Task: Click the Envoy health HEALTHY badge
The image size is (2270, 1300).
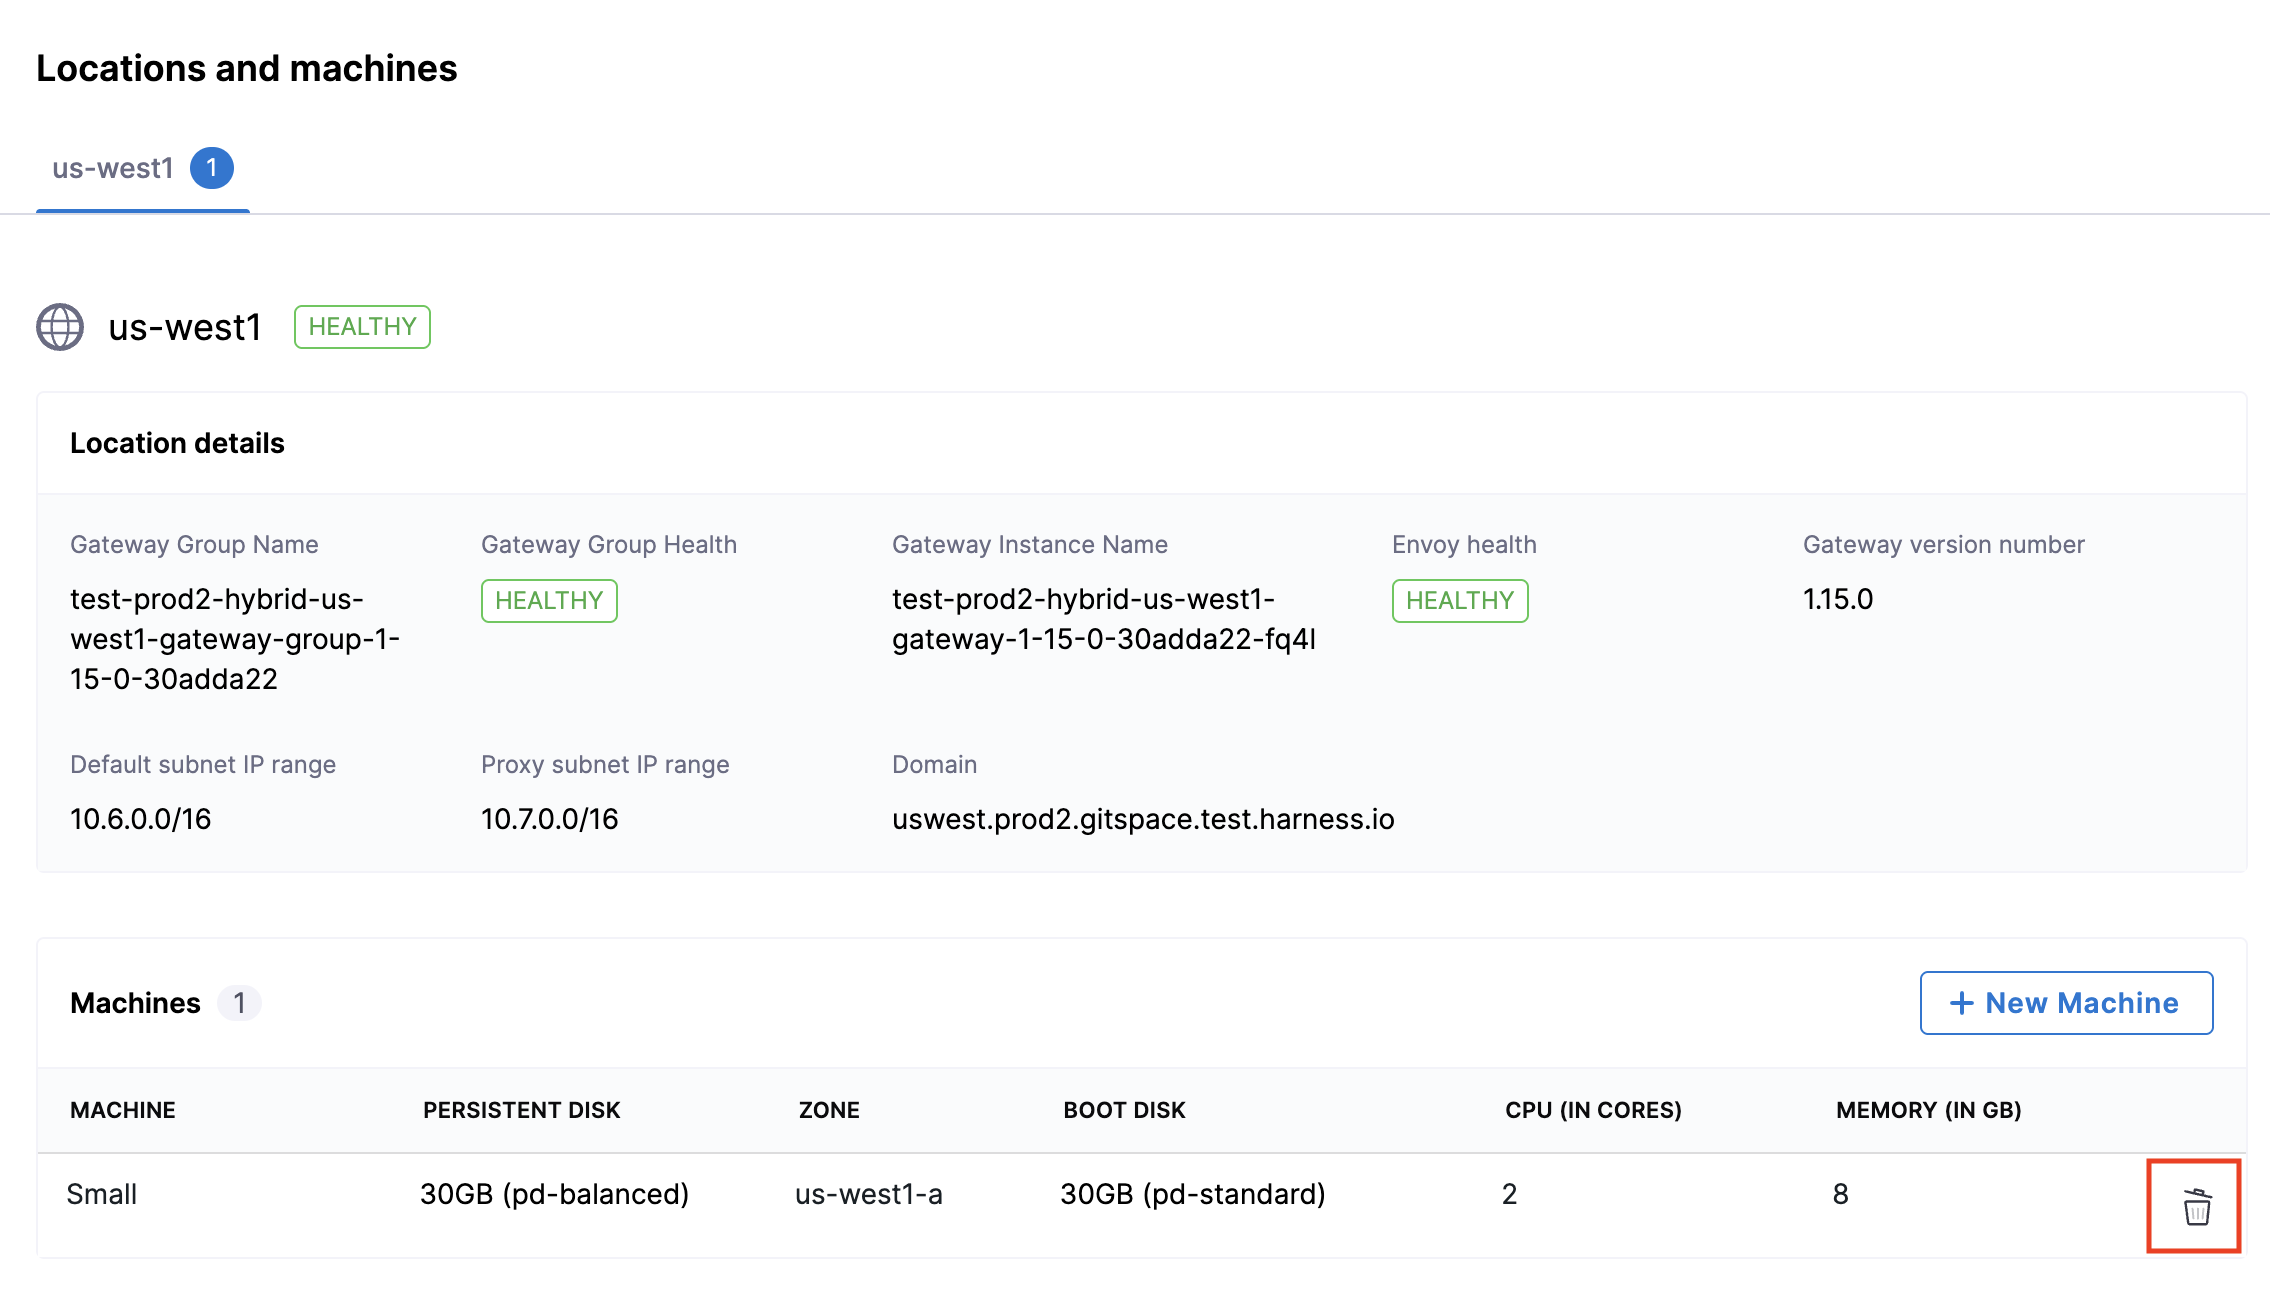Action: coord(1459,601)
